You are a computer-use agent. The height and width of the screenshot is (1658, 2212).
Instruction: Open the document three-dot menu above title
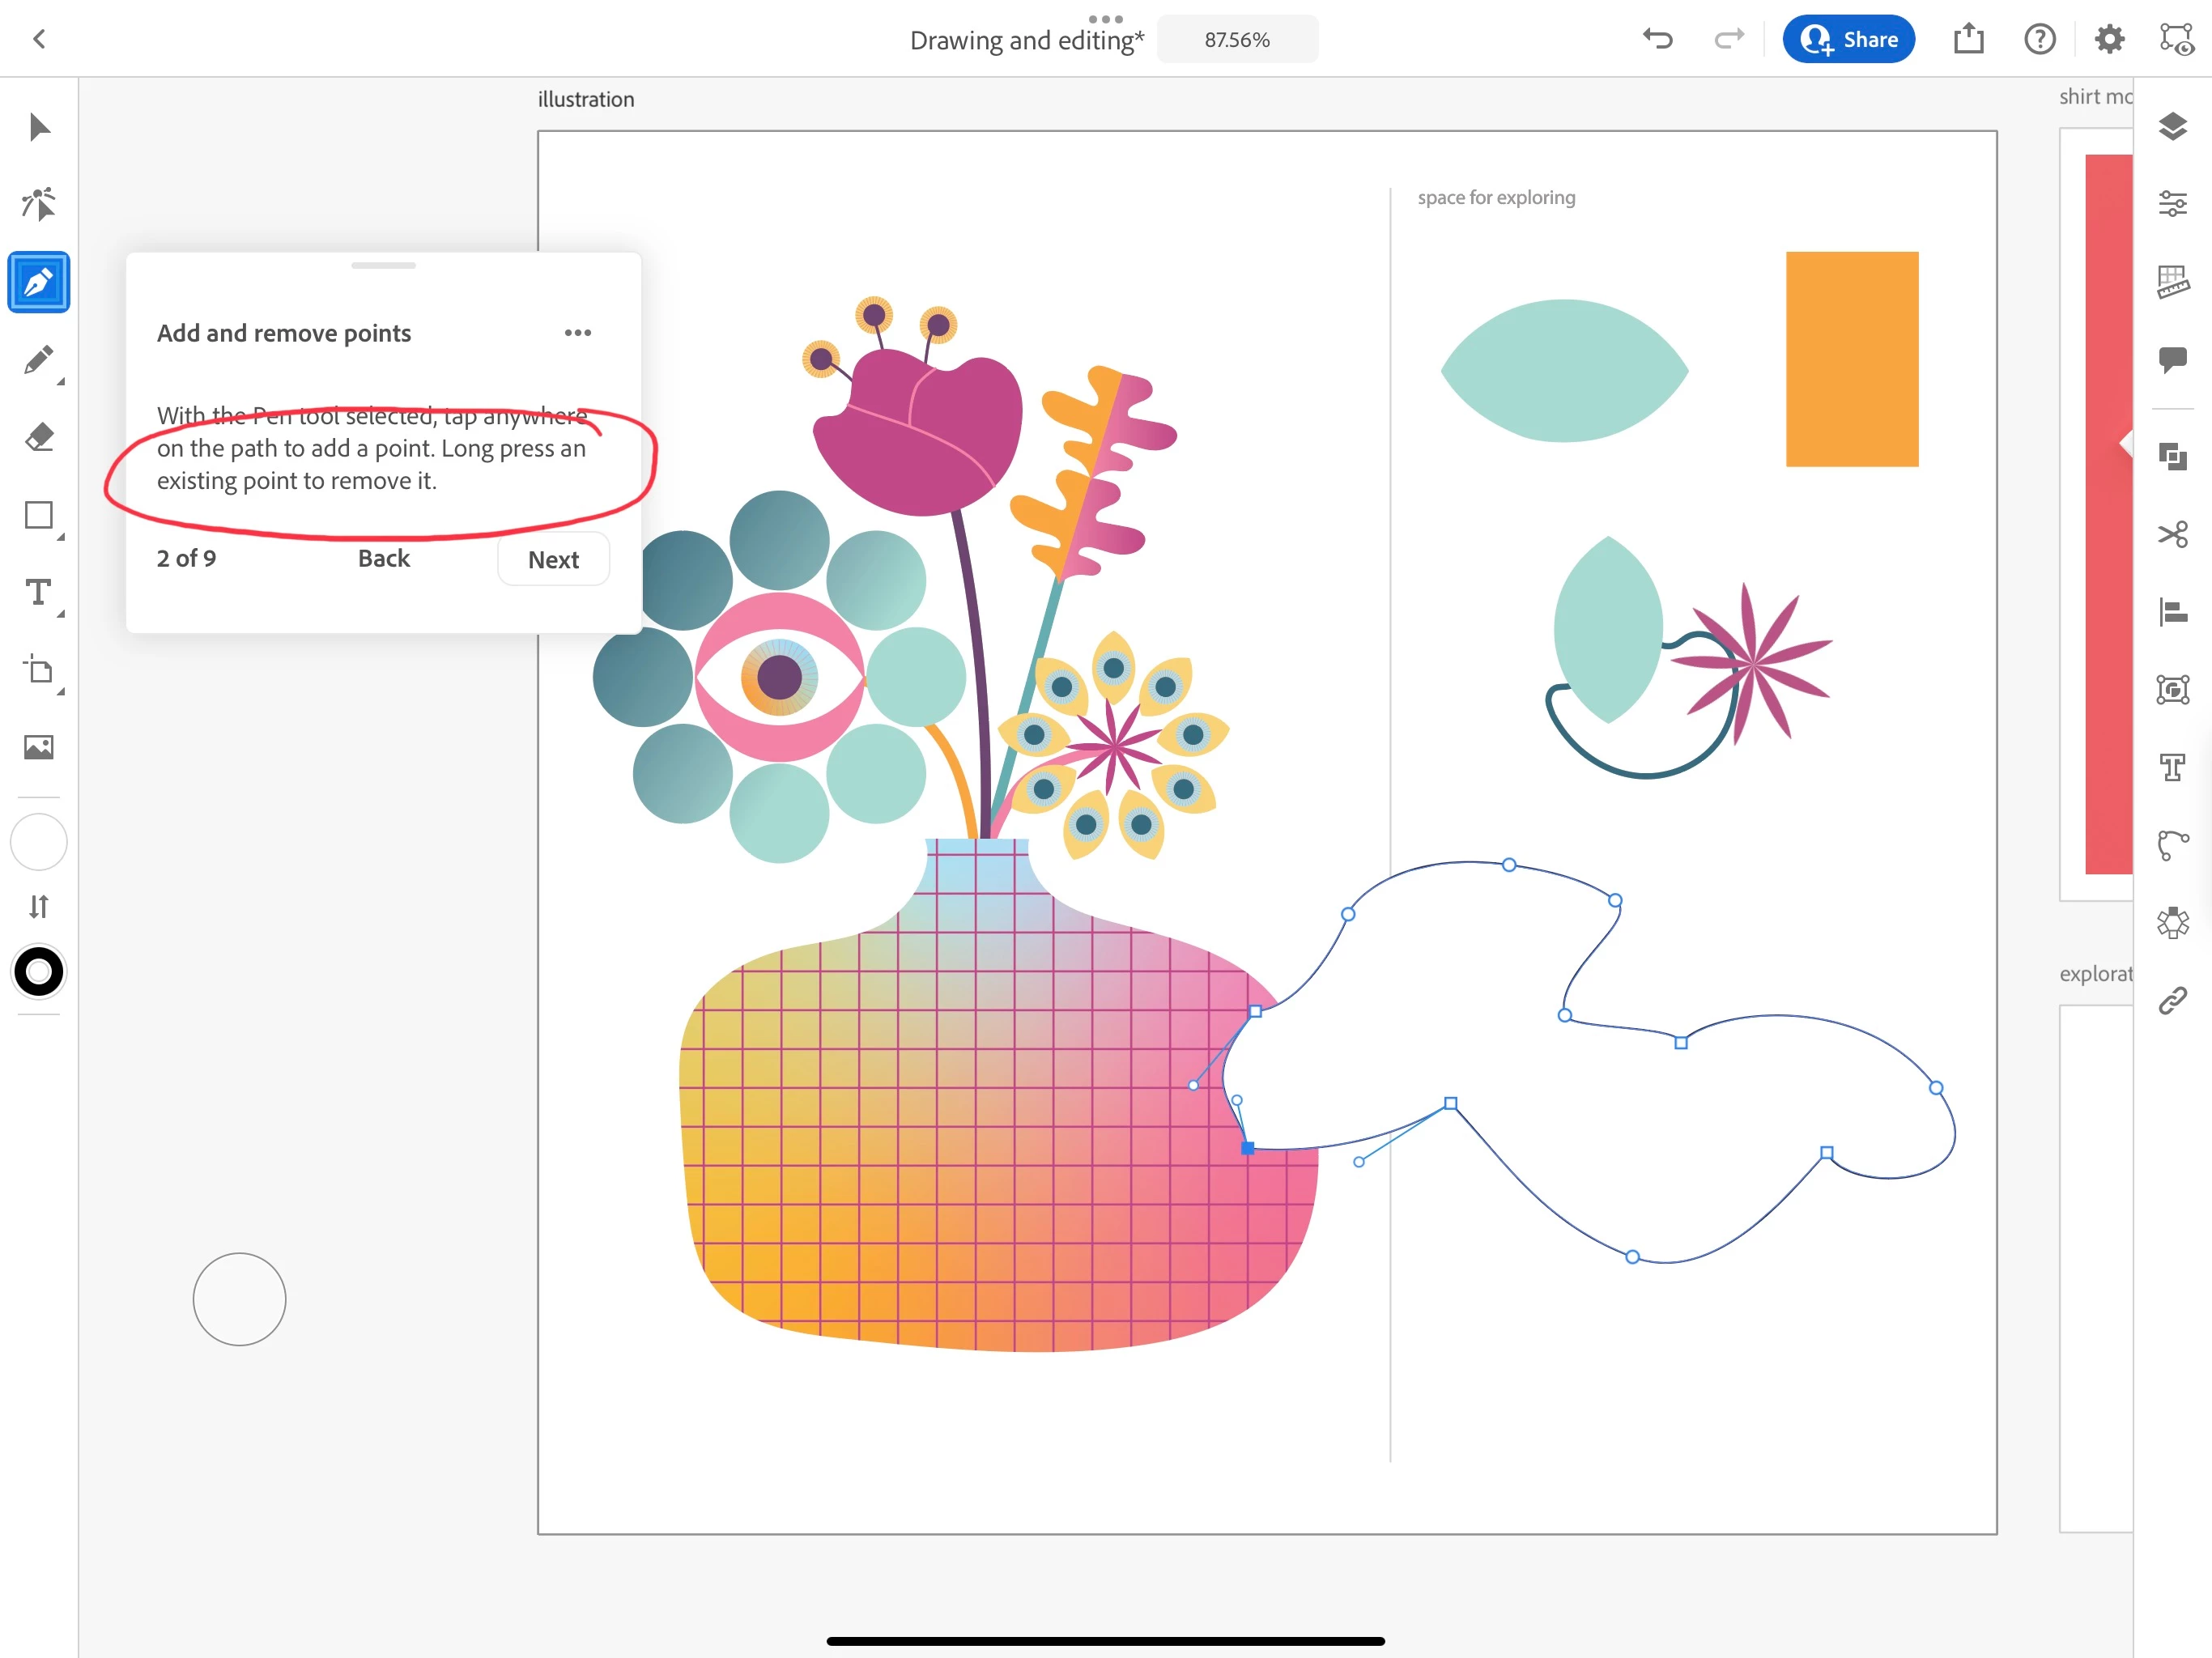pos(1105,18)
